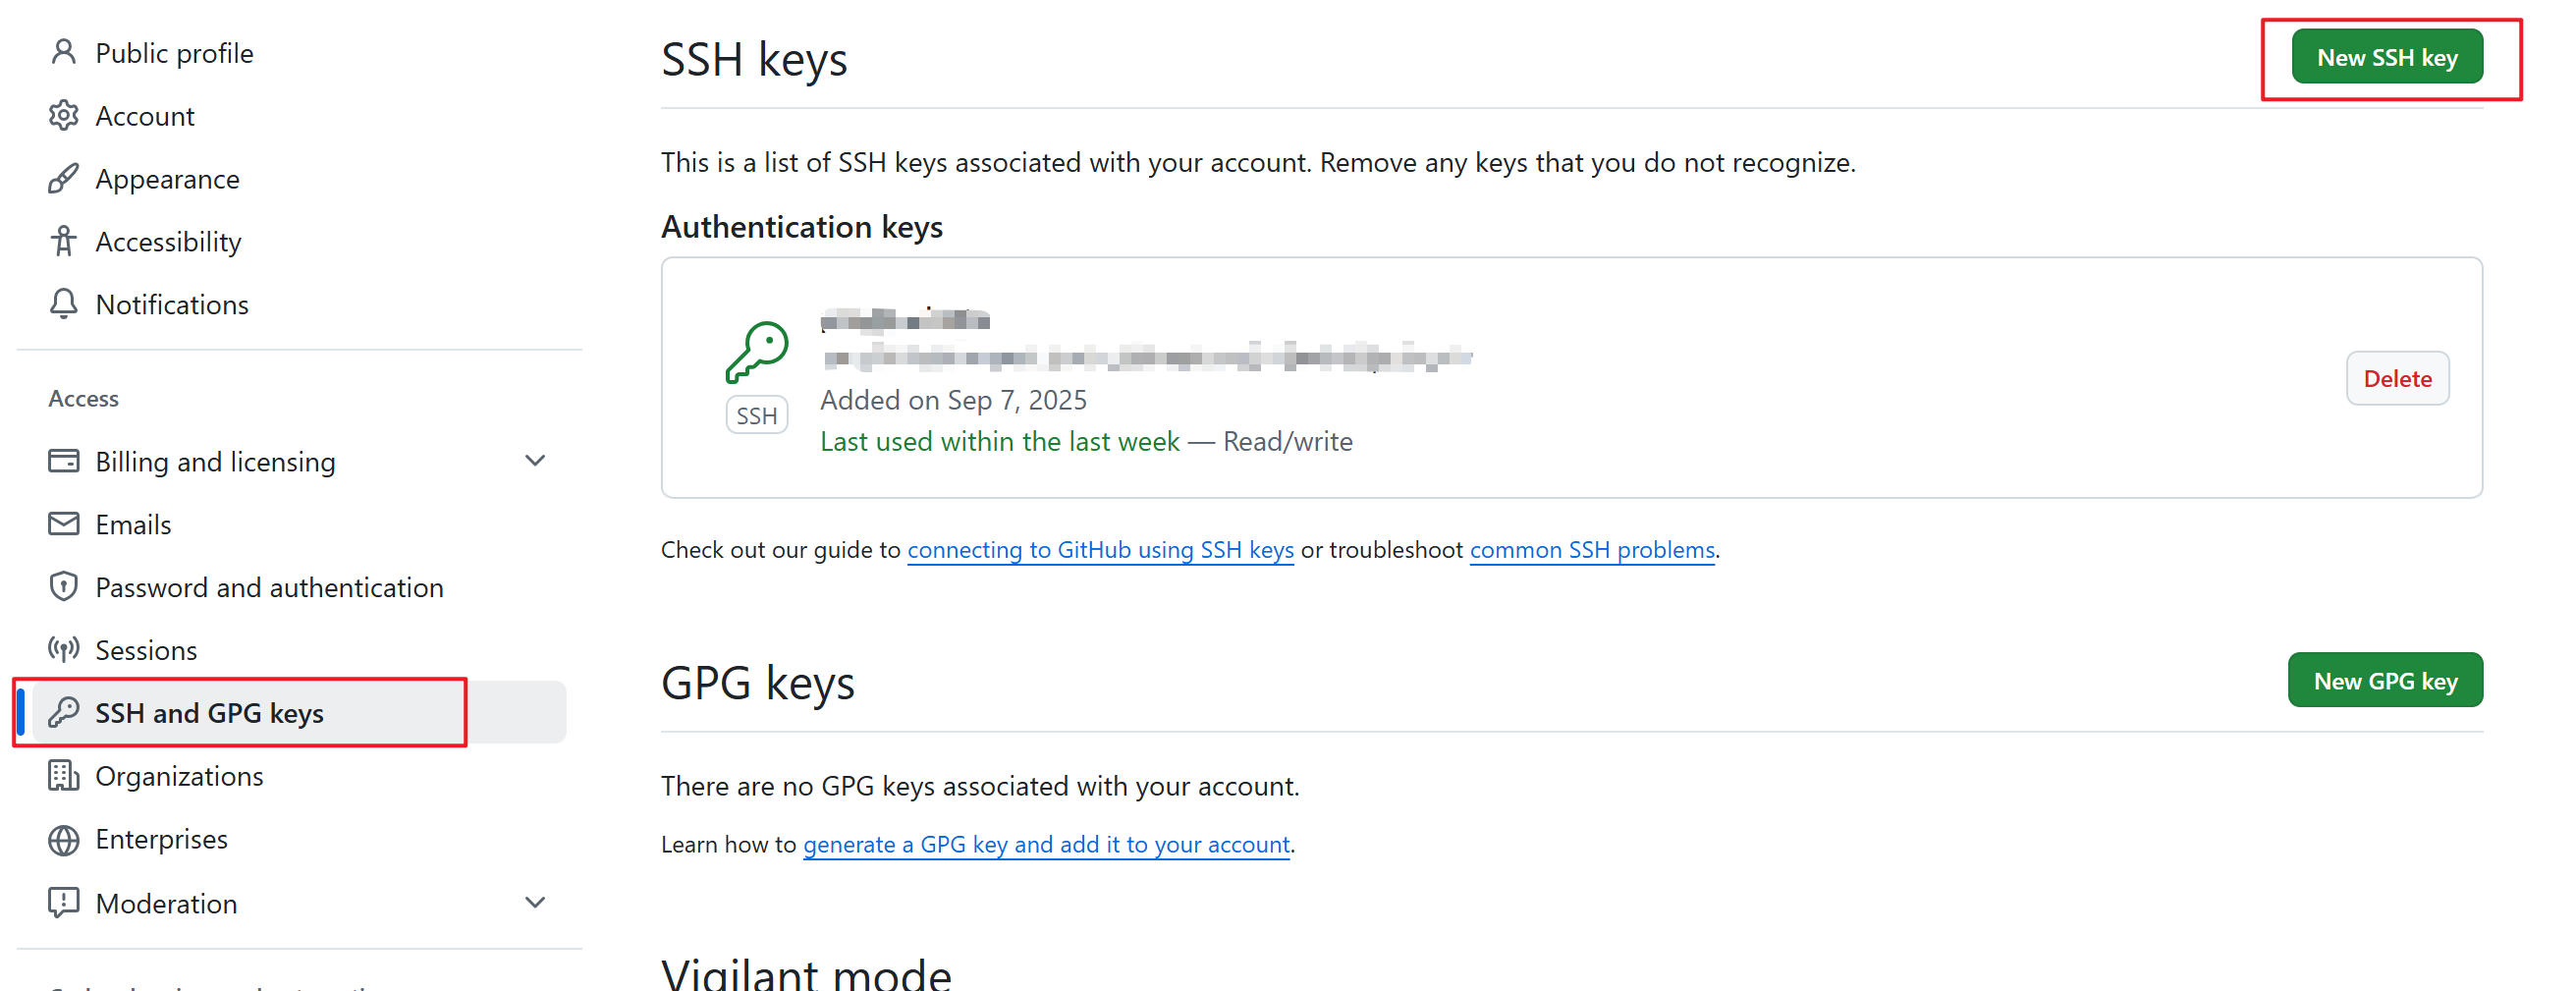Open Appearance settings
2576x991 pixels.
point(167,179)
